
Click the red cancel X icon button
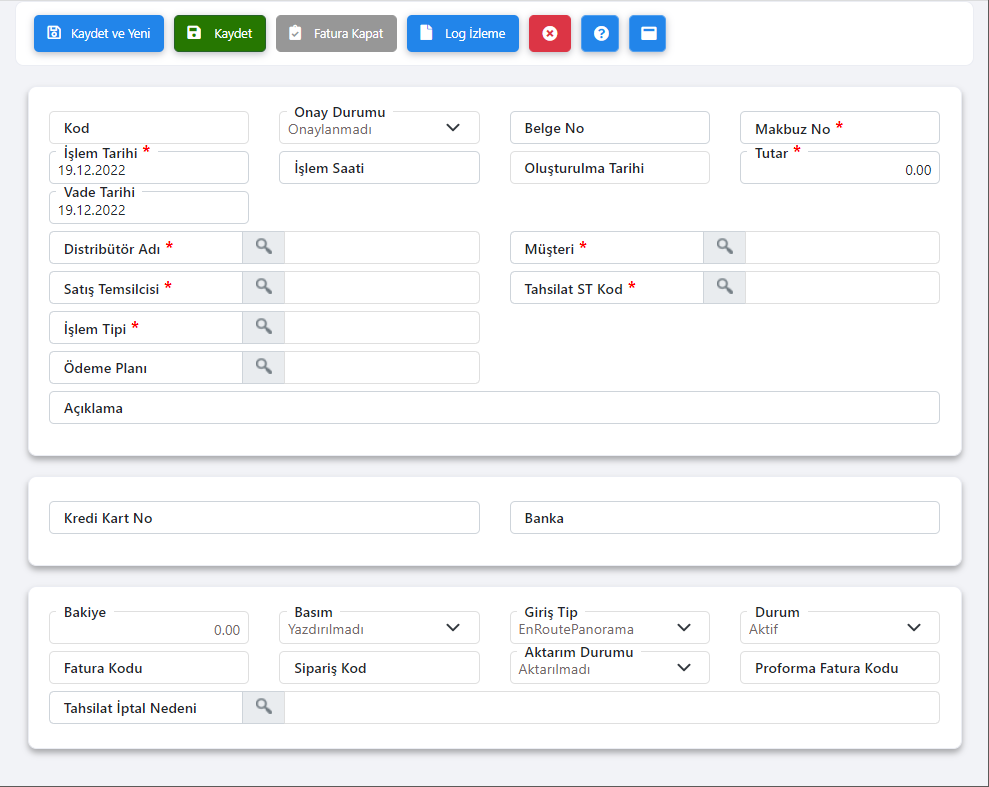549,33
